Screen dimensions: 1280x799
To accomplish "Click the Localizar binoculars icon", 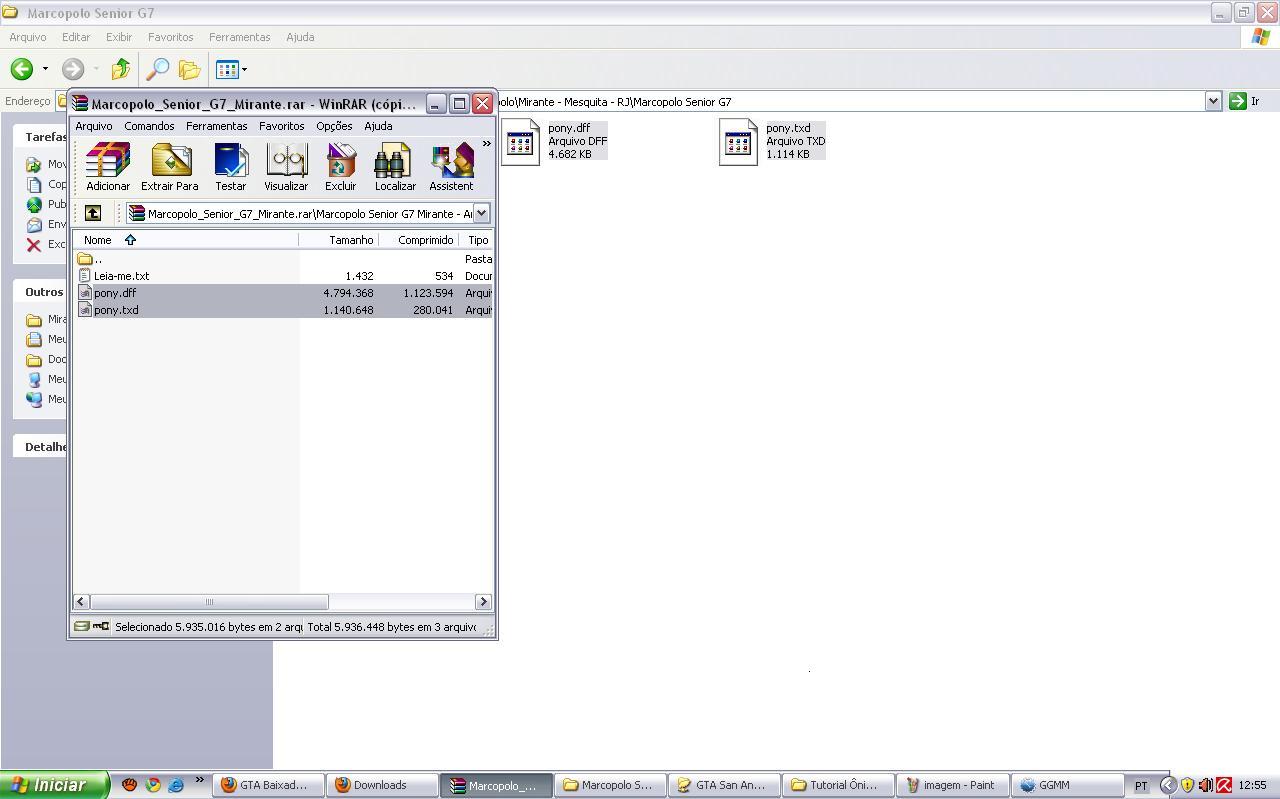I will tap(395, 167).
